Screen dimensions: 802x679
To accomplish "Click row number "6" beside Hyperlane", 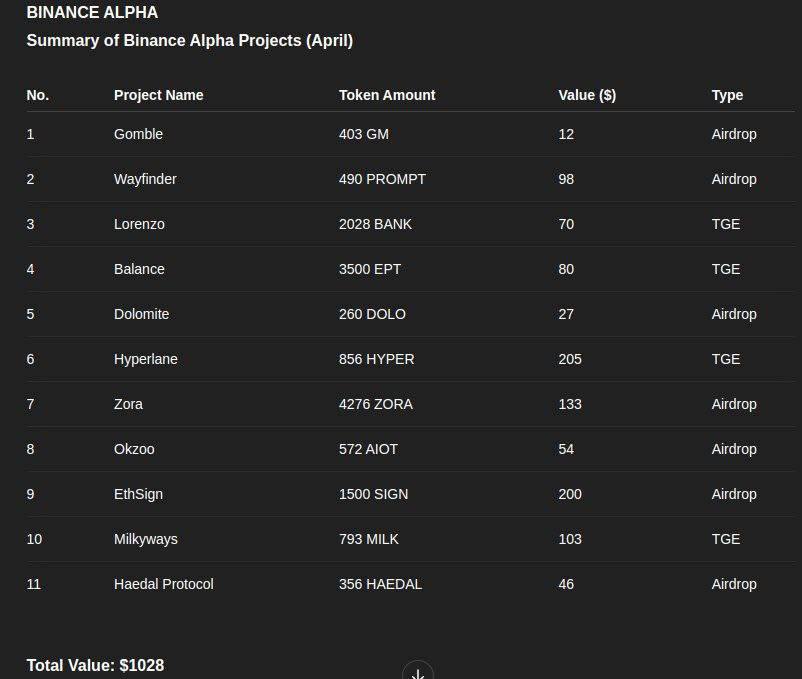I will pos(30,359).
